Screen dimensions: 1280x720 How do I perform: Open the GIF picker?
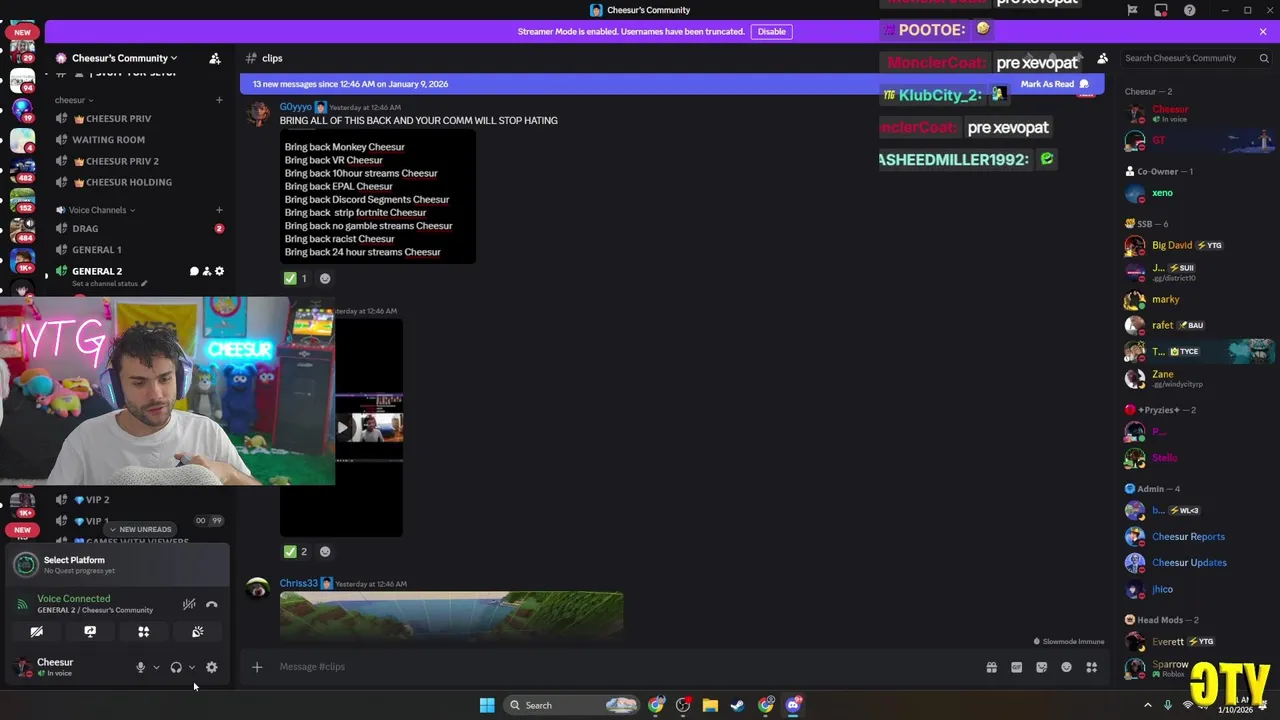[x=1016, y=667]
